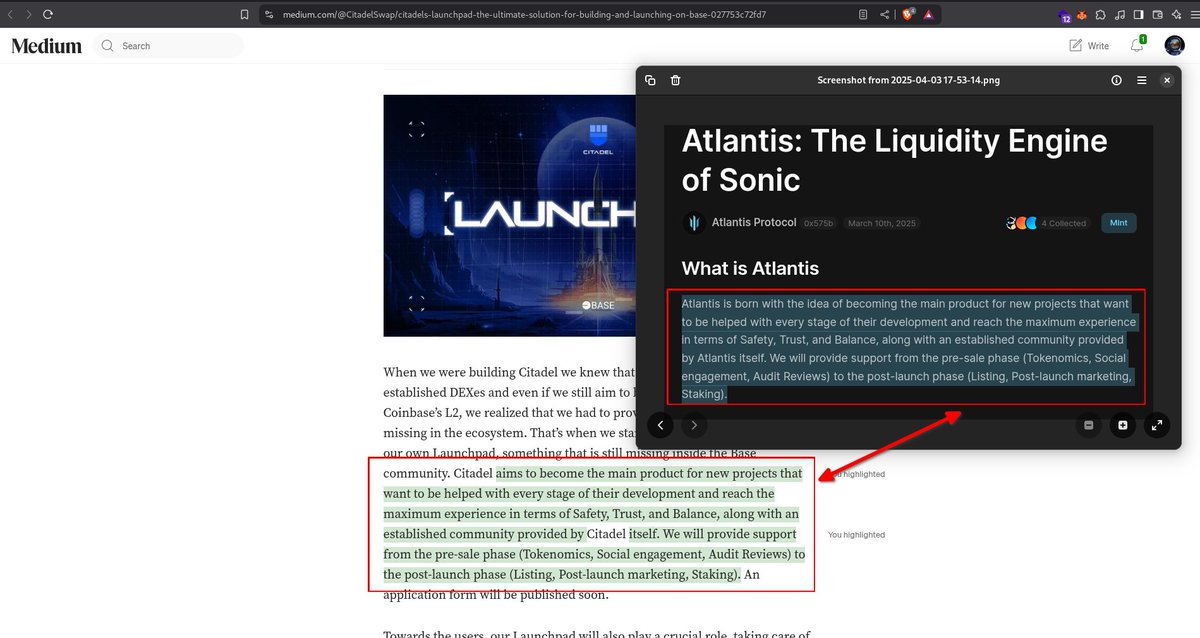This screenshot has width=1200, height=638.
Task: Zoom out with the minus button in viewer
Action: click(1088, 425)
